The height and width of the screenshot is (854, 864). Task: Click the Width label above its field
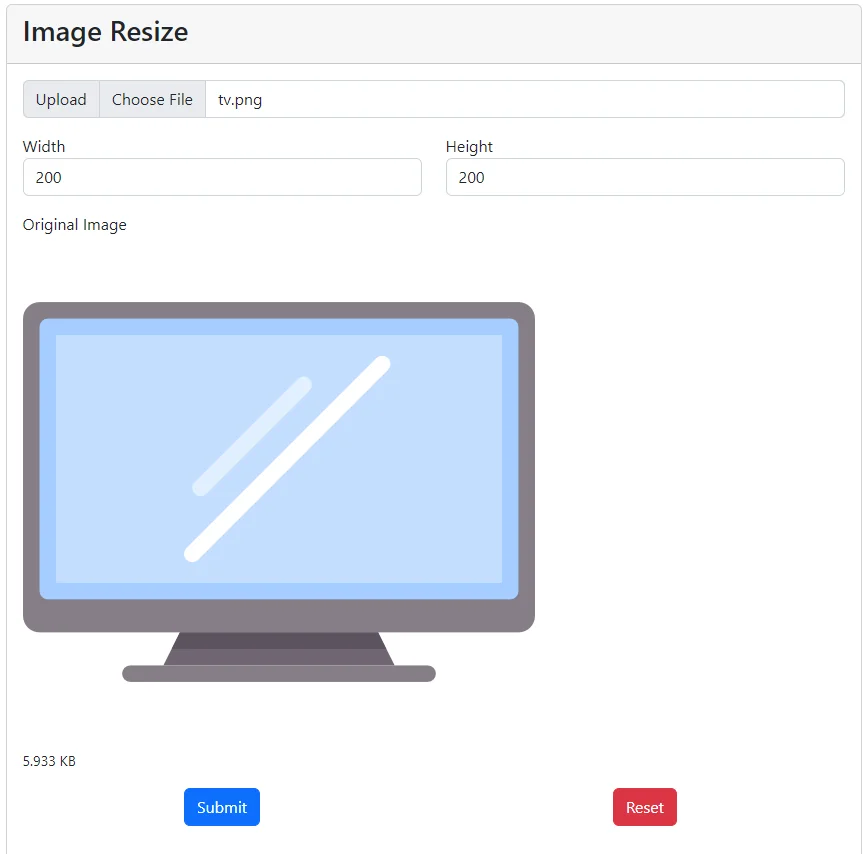pyautogui.click(x=44, y=146)
